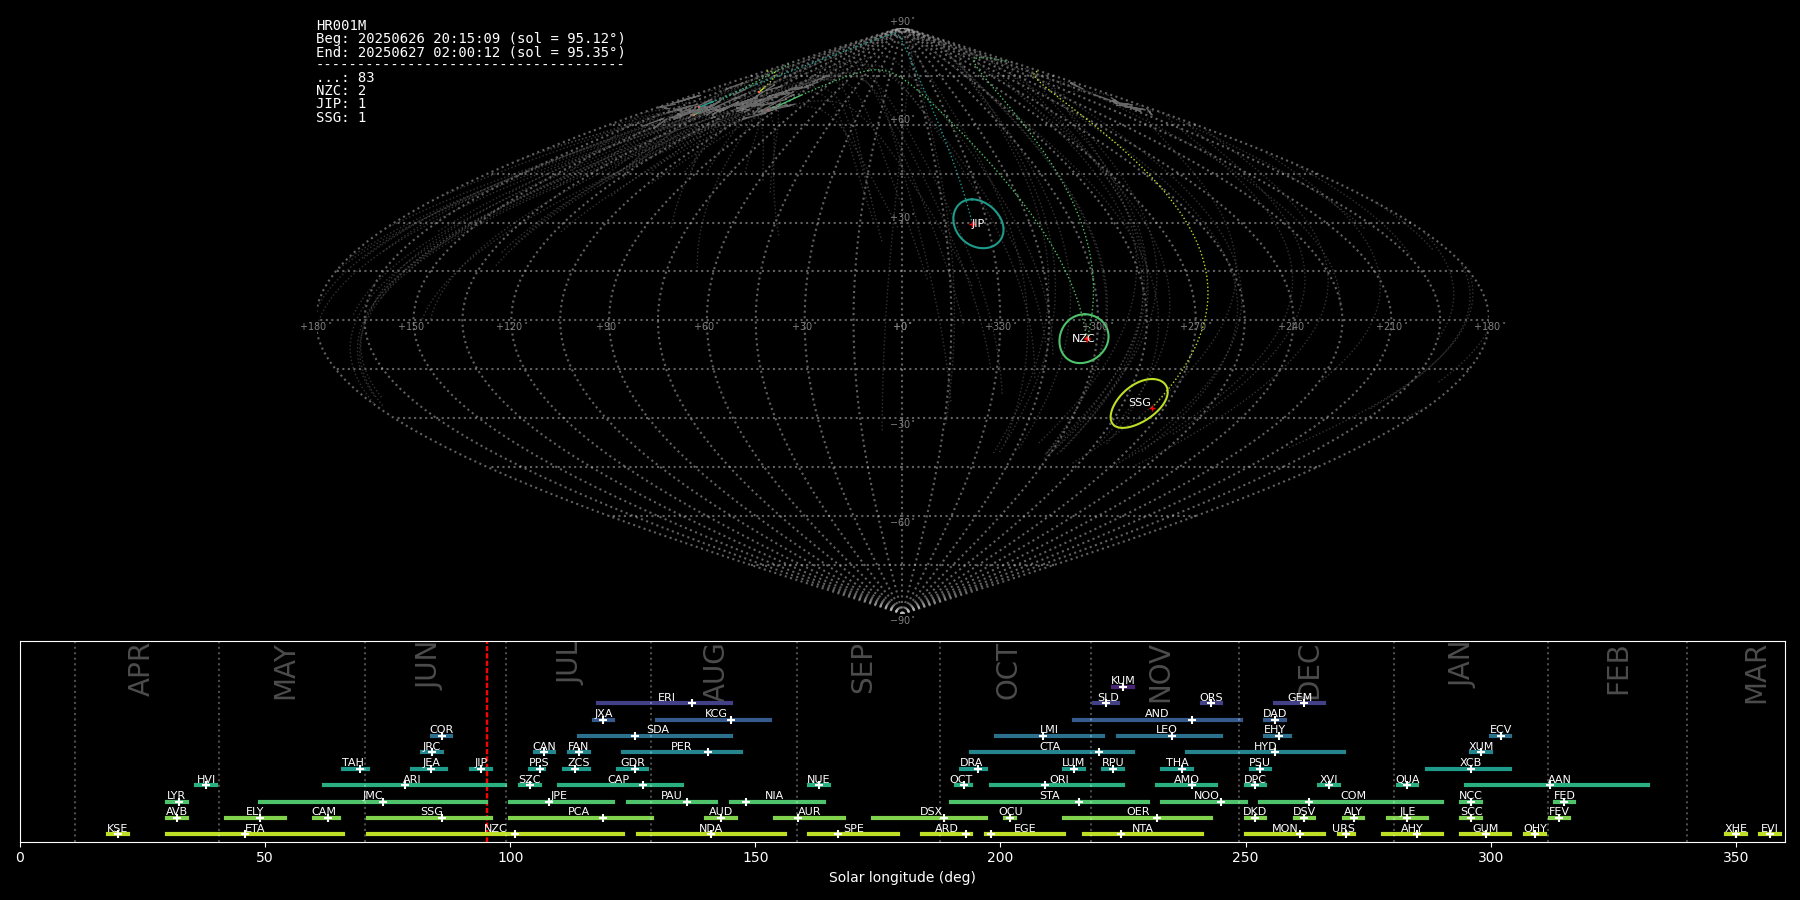Click the SDA shower label in timeline
The height and width of the screenshot is (900, 1800).
pos(657,730)
